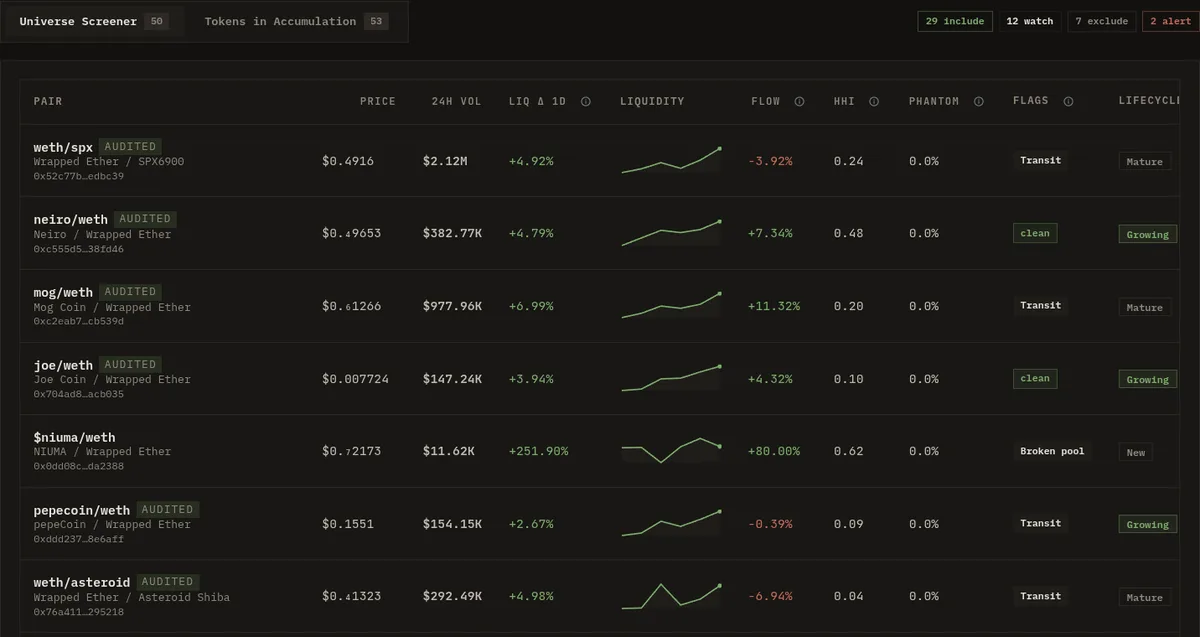The width and height of the screenshot is (1200, 637).
Task: Click New lifecycle tag on $niuma/weth
Action: [1136, 452]
